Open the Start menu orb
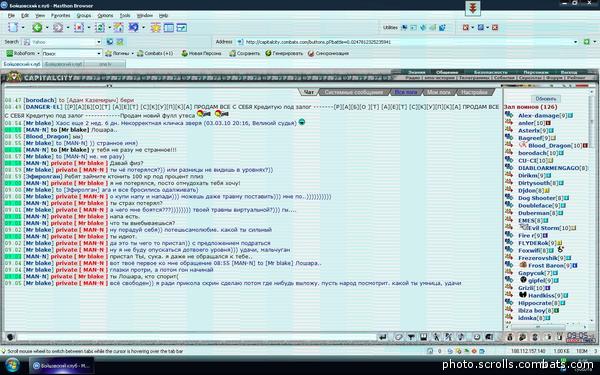This screenshot has width=600, height=375. point(12,365)
